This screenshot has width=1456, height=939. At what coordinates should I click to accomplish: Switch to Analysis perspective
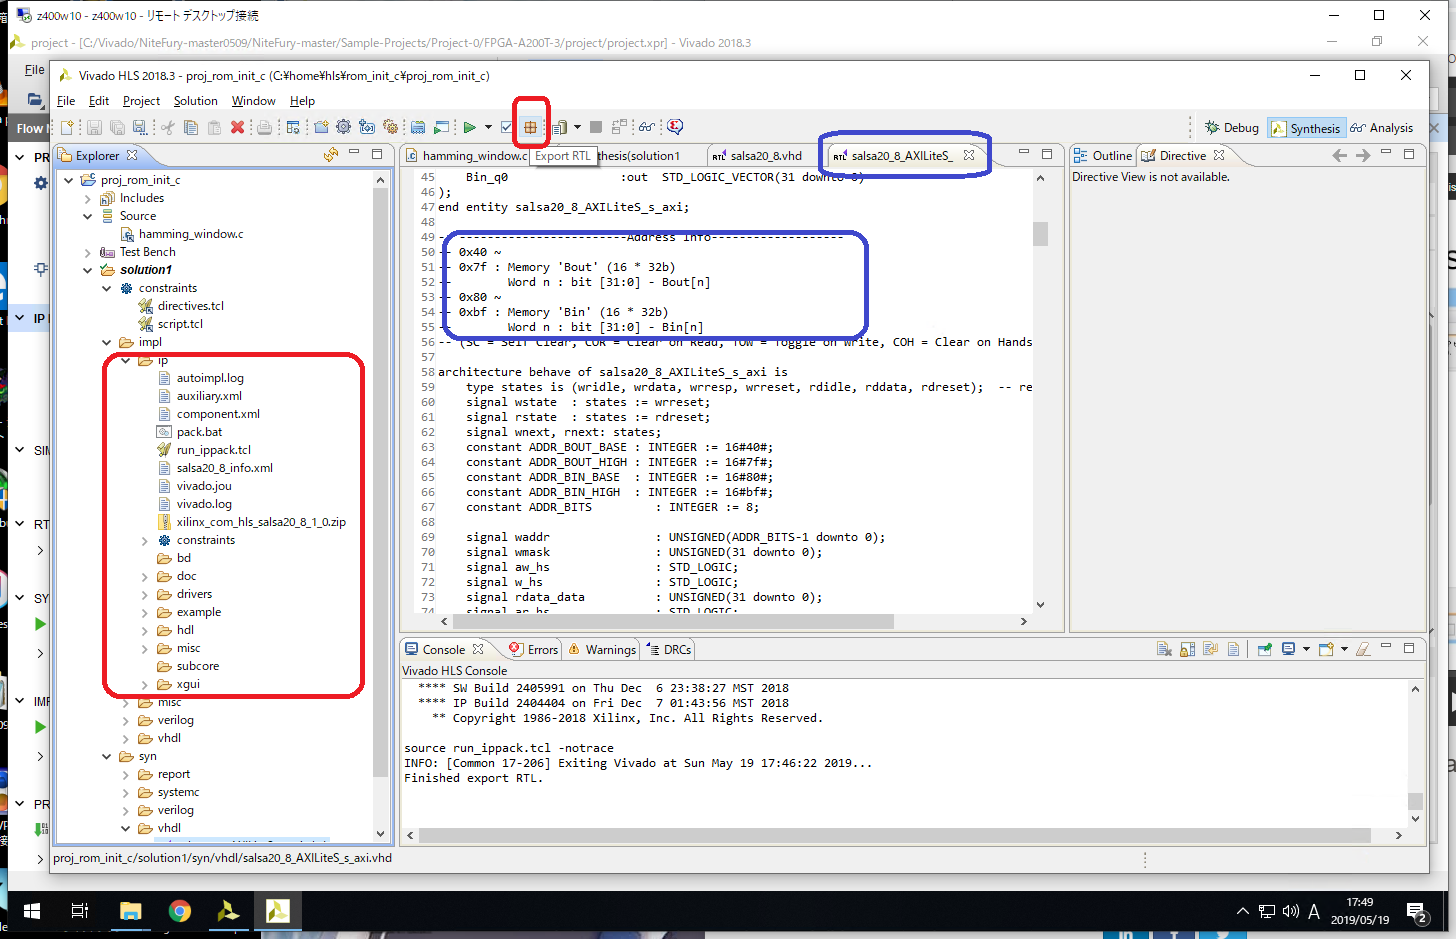(1381, 128)
